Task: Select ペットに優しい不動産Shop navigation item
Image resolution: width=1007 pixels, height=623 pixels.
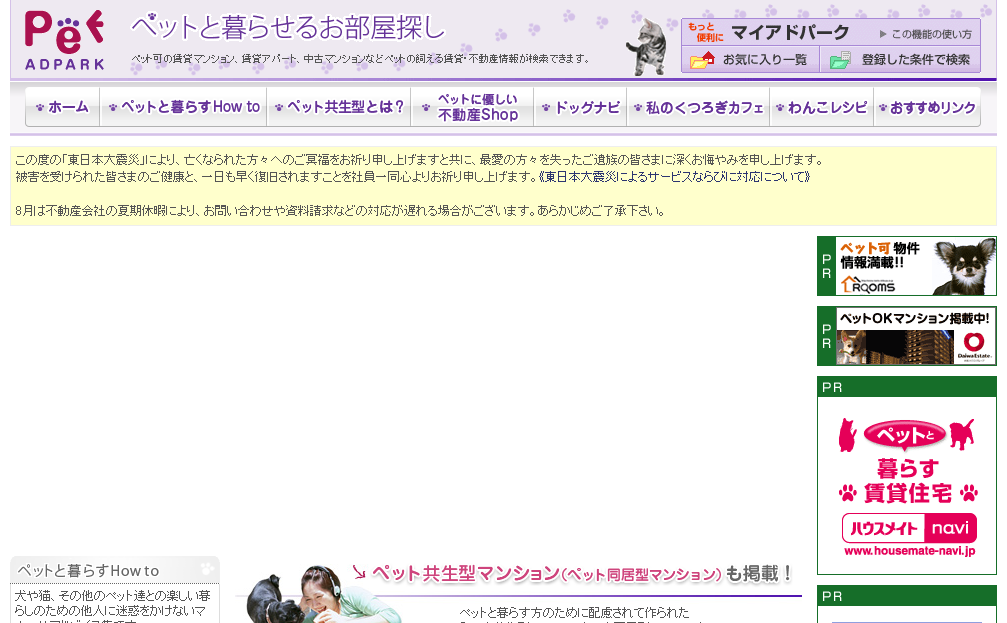Action: tap(472, 107)
